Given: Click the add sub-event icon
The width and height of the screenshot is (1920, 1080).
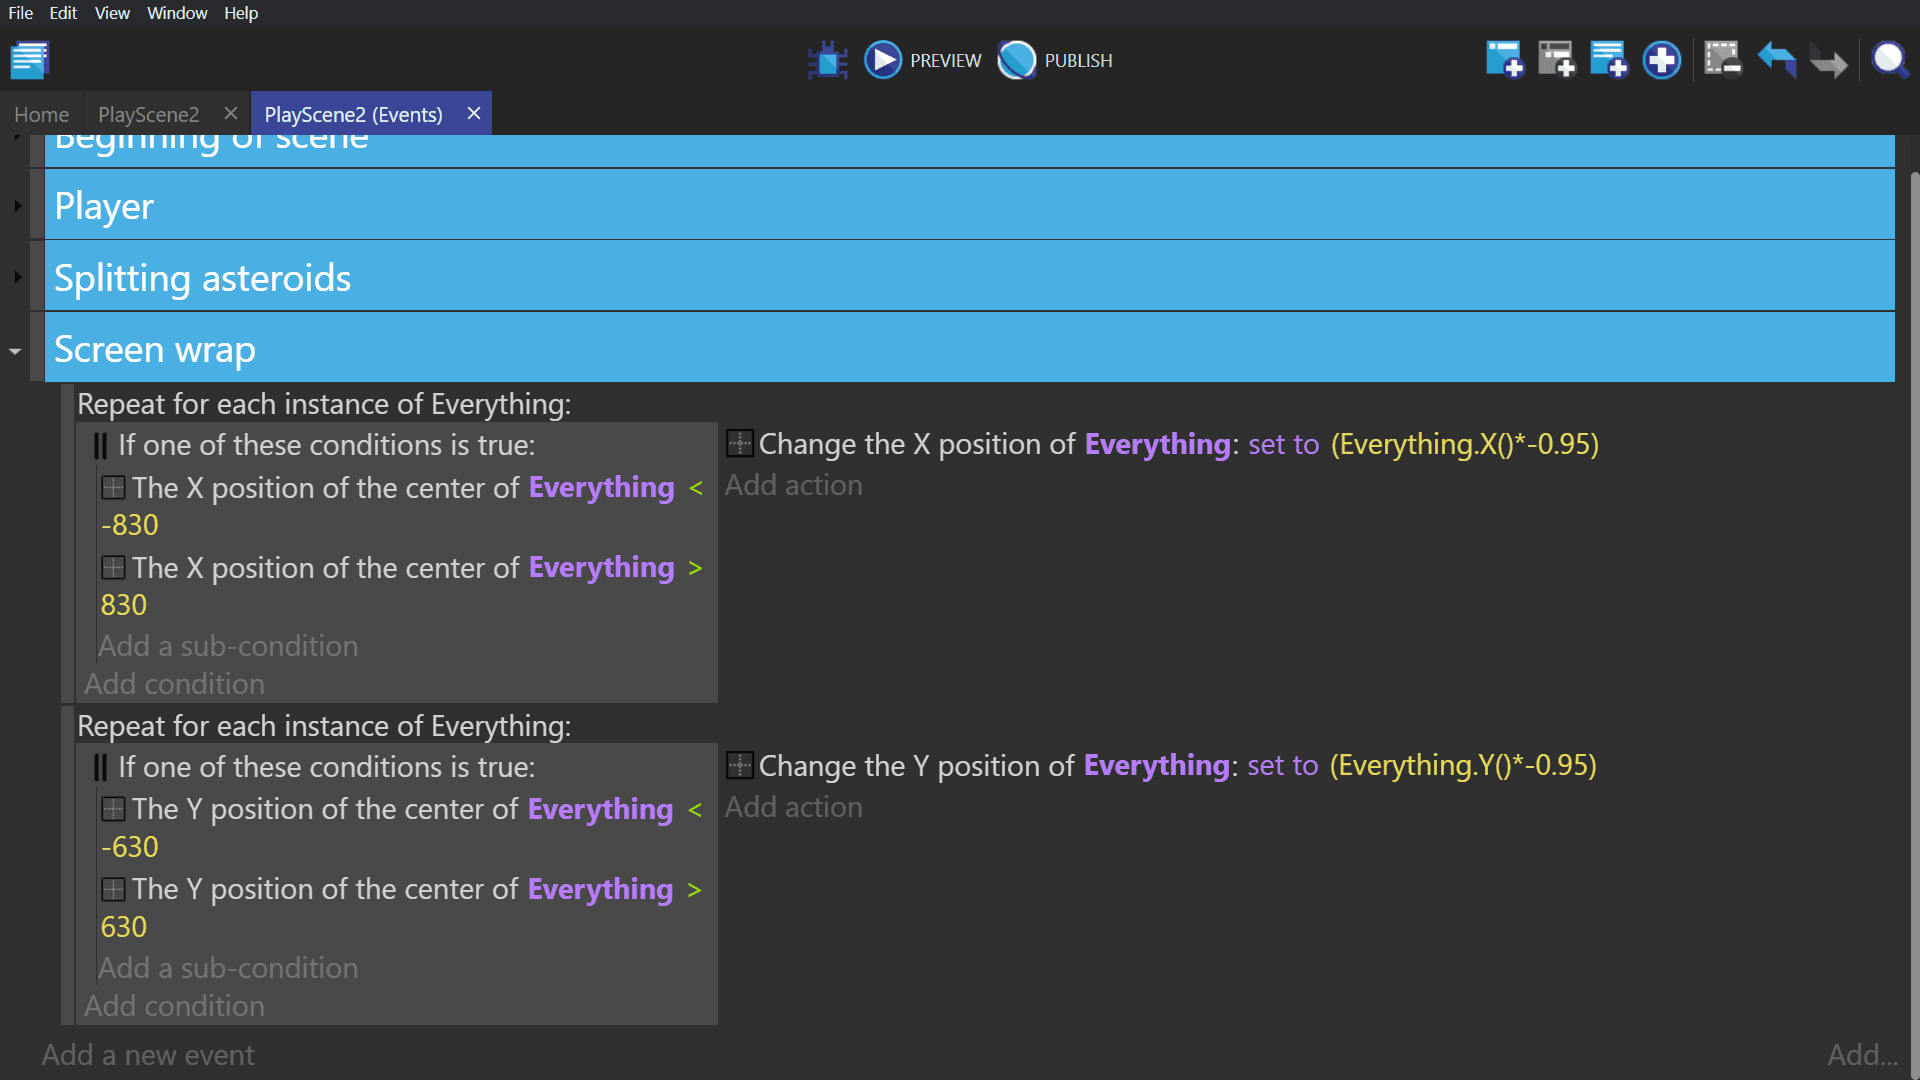Looking at the screenshot, I should pos(1556,60).
